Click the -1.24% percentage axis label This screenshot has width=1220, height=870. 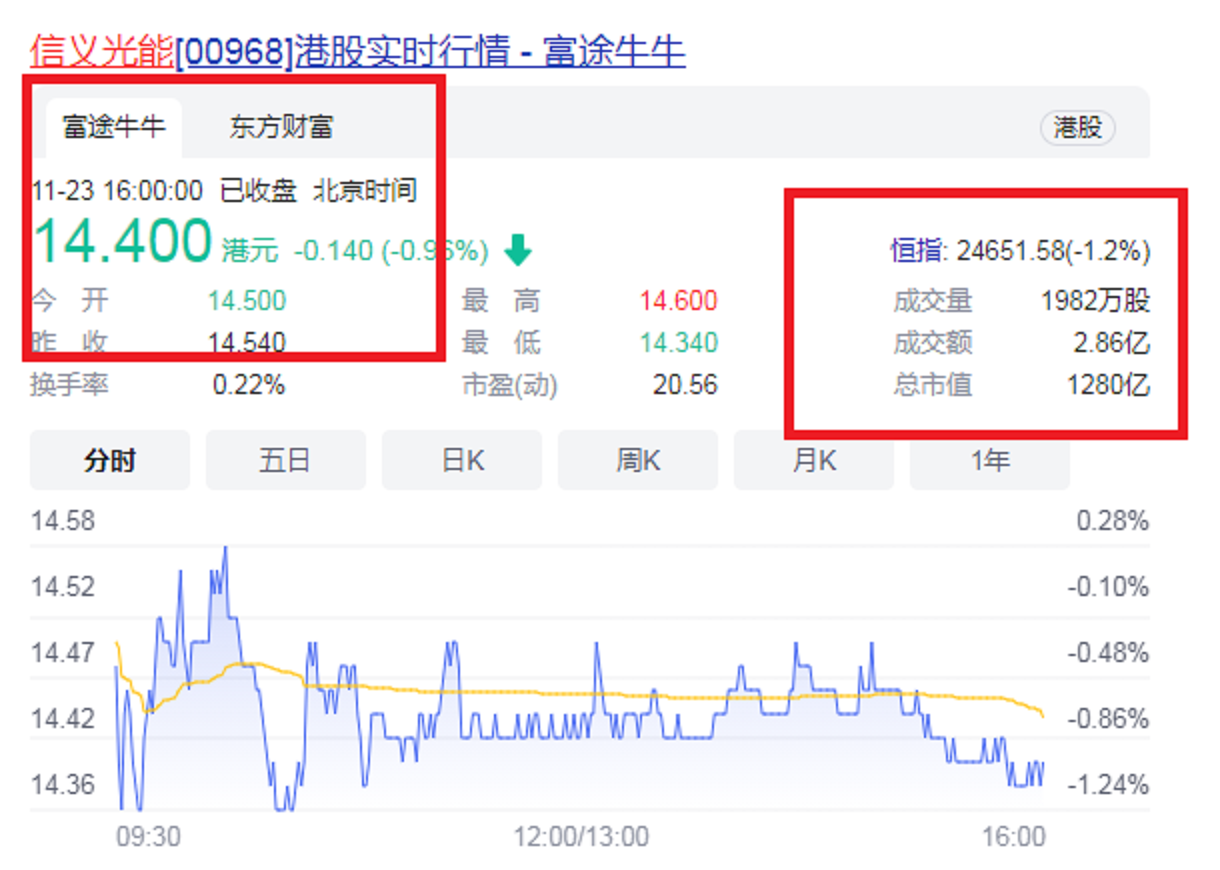pos(1108,784)
